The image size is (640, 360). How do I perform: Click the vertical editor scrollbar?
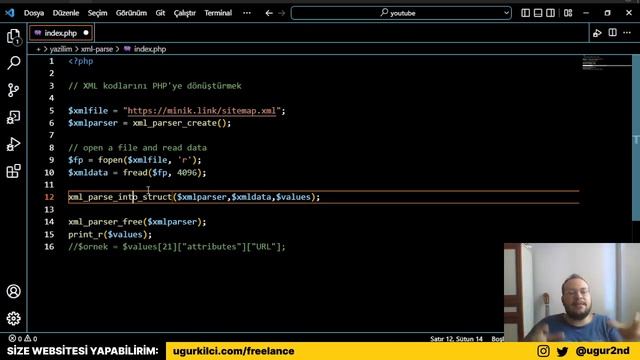(x=636, y=138)
